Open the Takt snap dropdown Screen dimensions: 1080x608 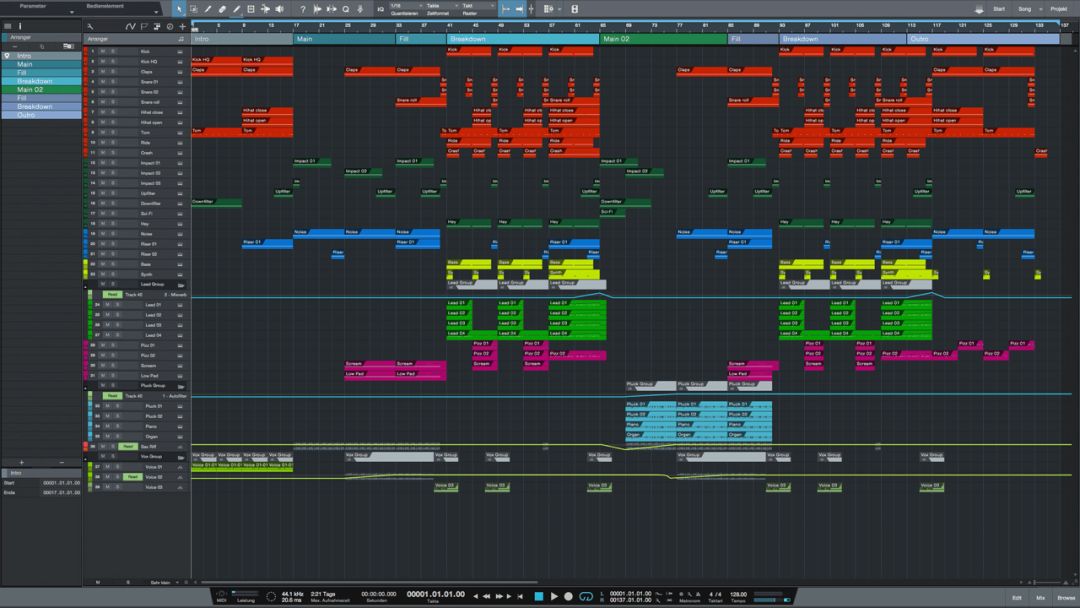coord(473,5)
